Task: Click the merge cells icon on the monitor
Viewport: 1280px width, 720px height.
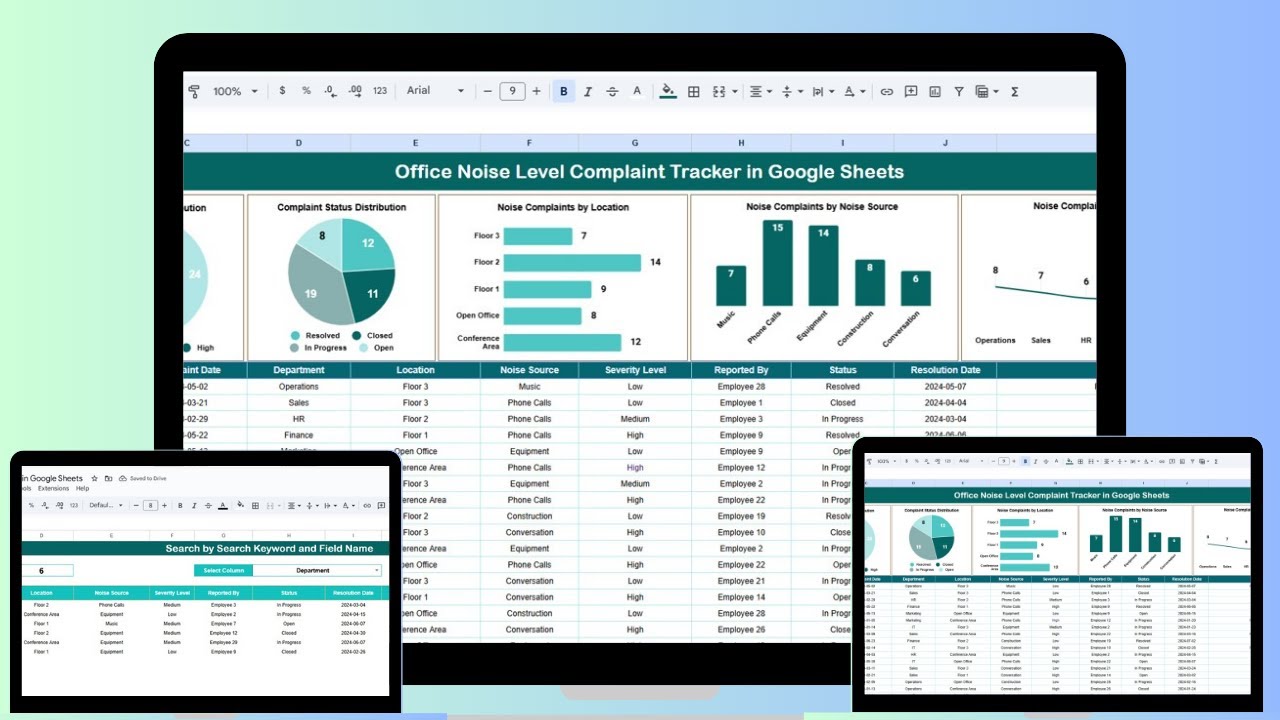Action: point(719,91)
